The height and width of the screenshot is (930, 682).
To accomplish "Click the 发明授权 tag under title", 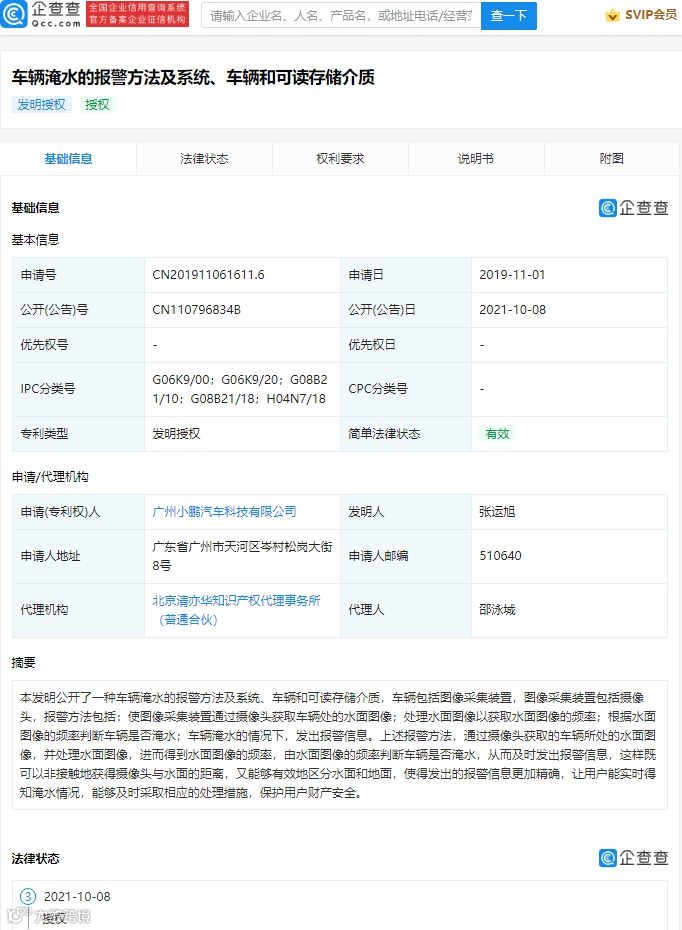I will [x=42, y=104].
